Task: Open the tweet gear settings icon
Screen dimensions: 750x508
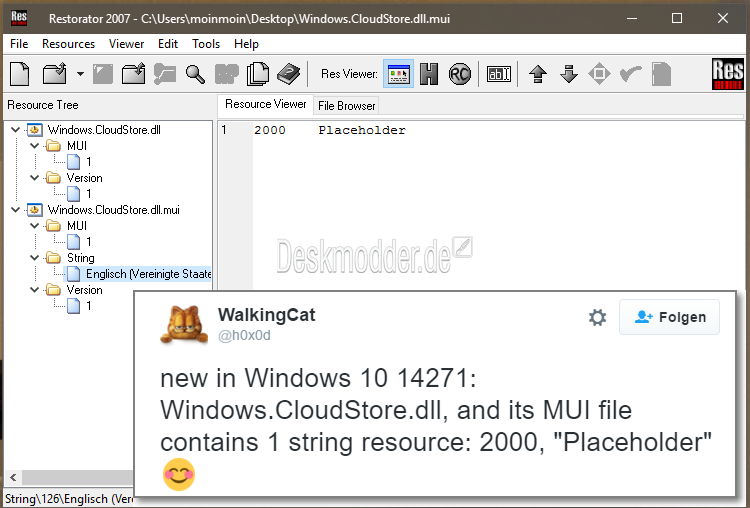Action: click(597, 317)
